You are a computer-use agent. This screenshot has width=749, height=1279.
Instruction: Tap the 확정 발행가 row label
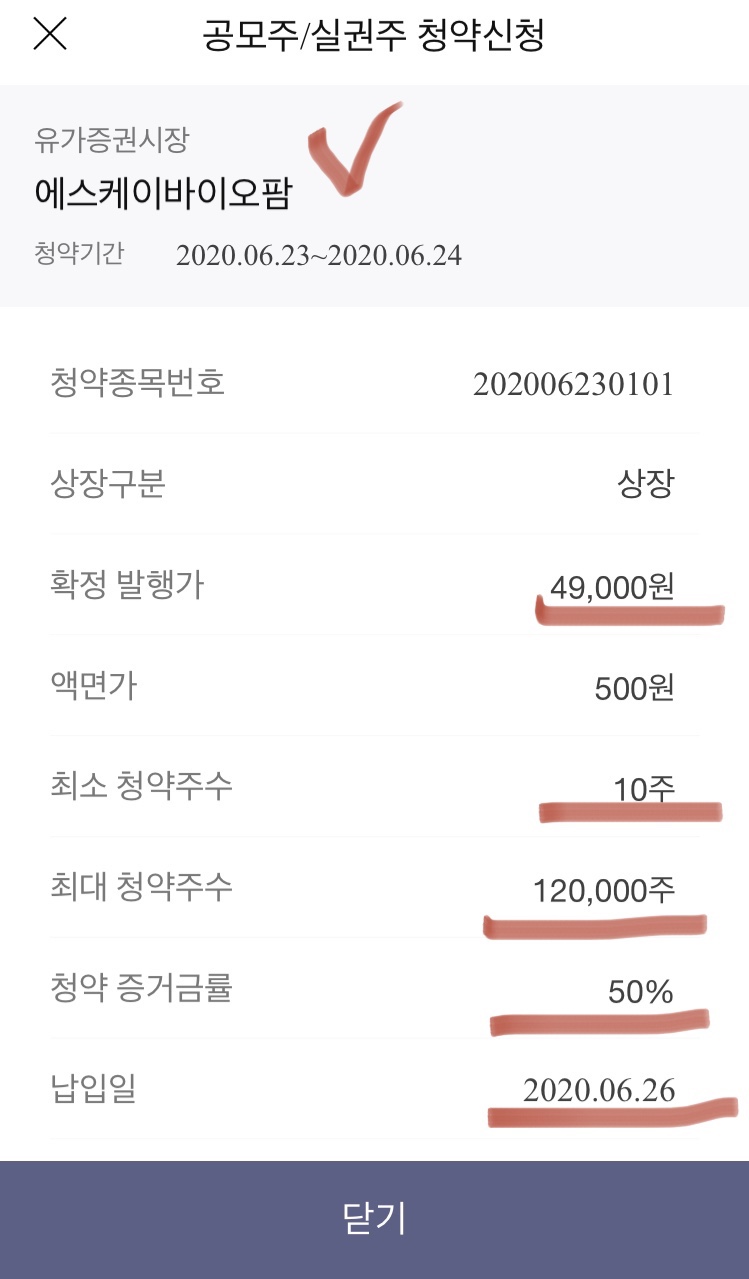[127, 585]
